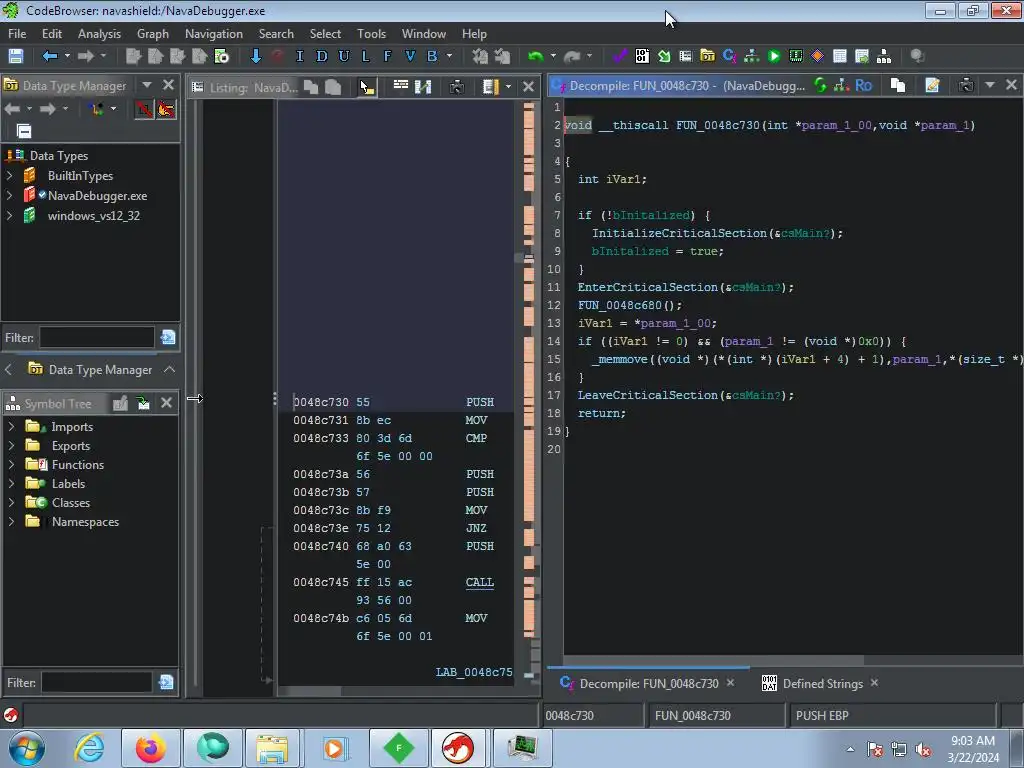
Task: Click the Save program icon
Action: (x=16, y=56)
